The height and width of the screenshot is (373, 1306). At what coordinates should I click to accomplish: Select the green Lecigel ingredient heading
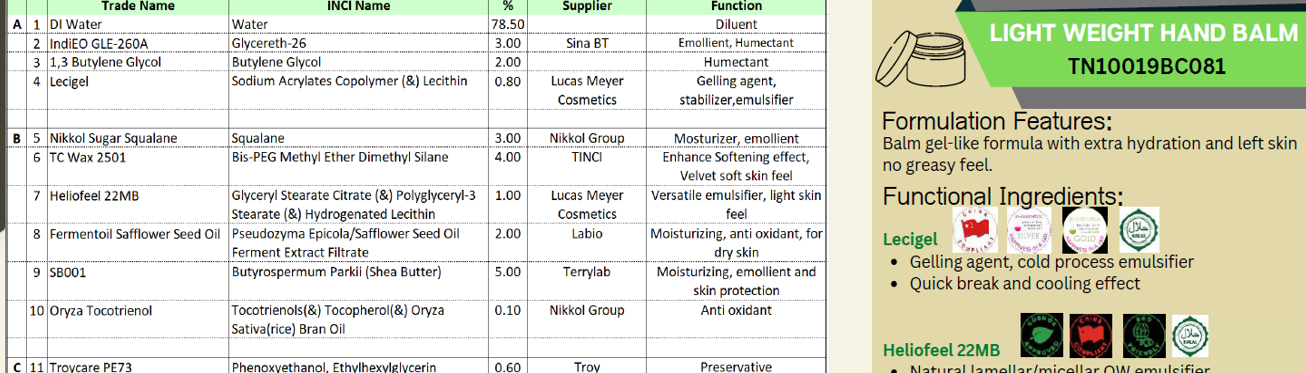click(910, 240)
